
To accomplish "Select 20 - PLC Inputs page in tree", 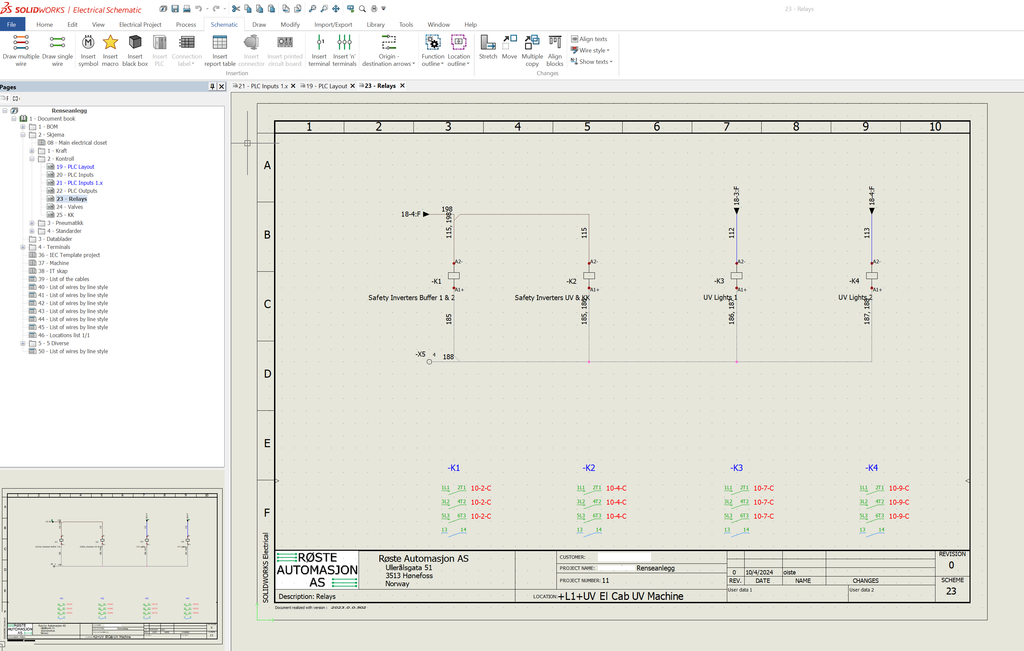I will point(74,175).
